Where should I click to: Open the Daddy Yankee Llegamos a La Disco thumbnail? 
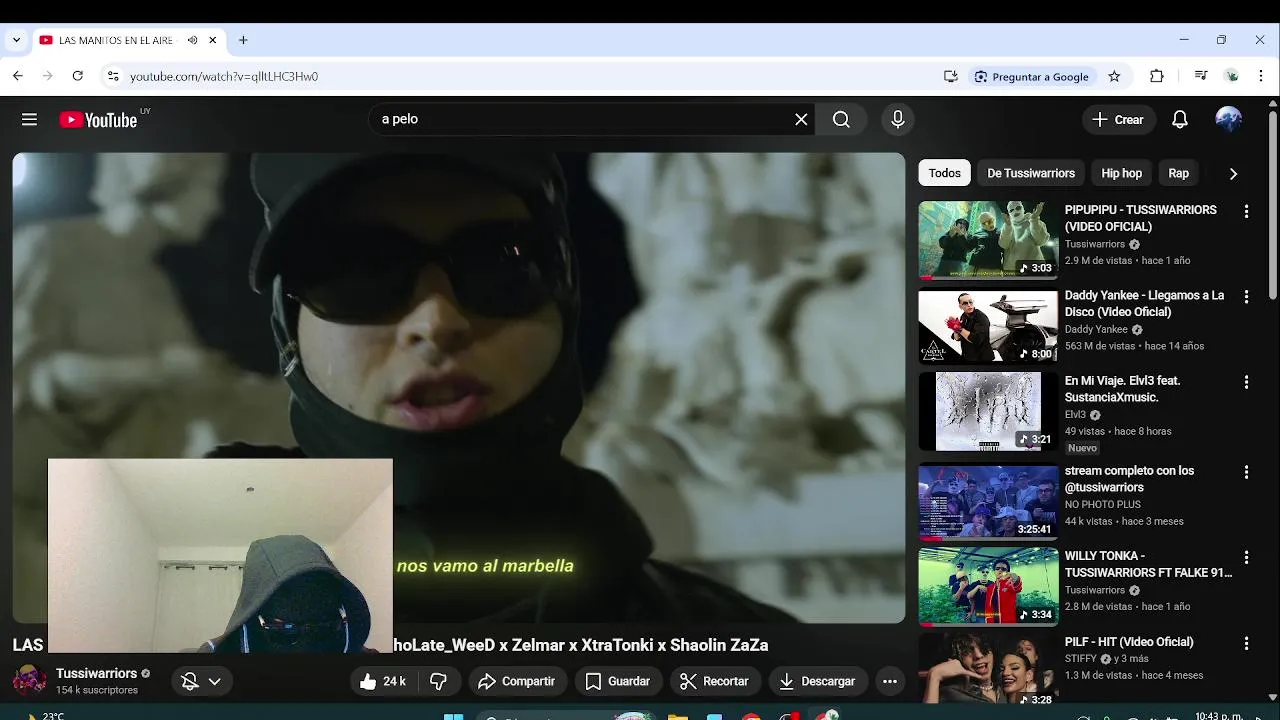click(x=988, y=326)
